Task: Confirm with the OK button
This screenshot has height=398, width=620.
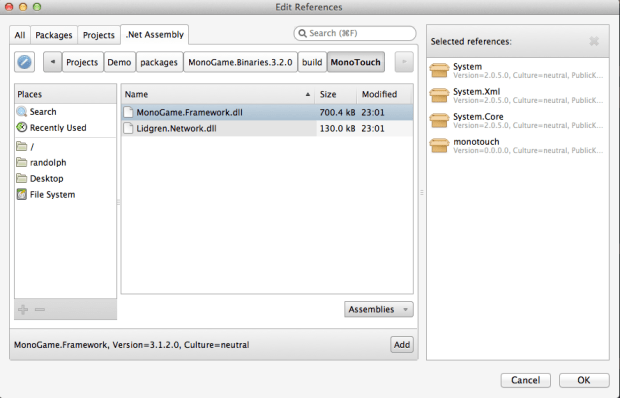Action: [x=584, y=380]
